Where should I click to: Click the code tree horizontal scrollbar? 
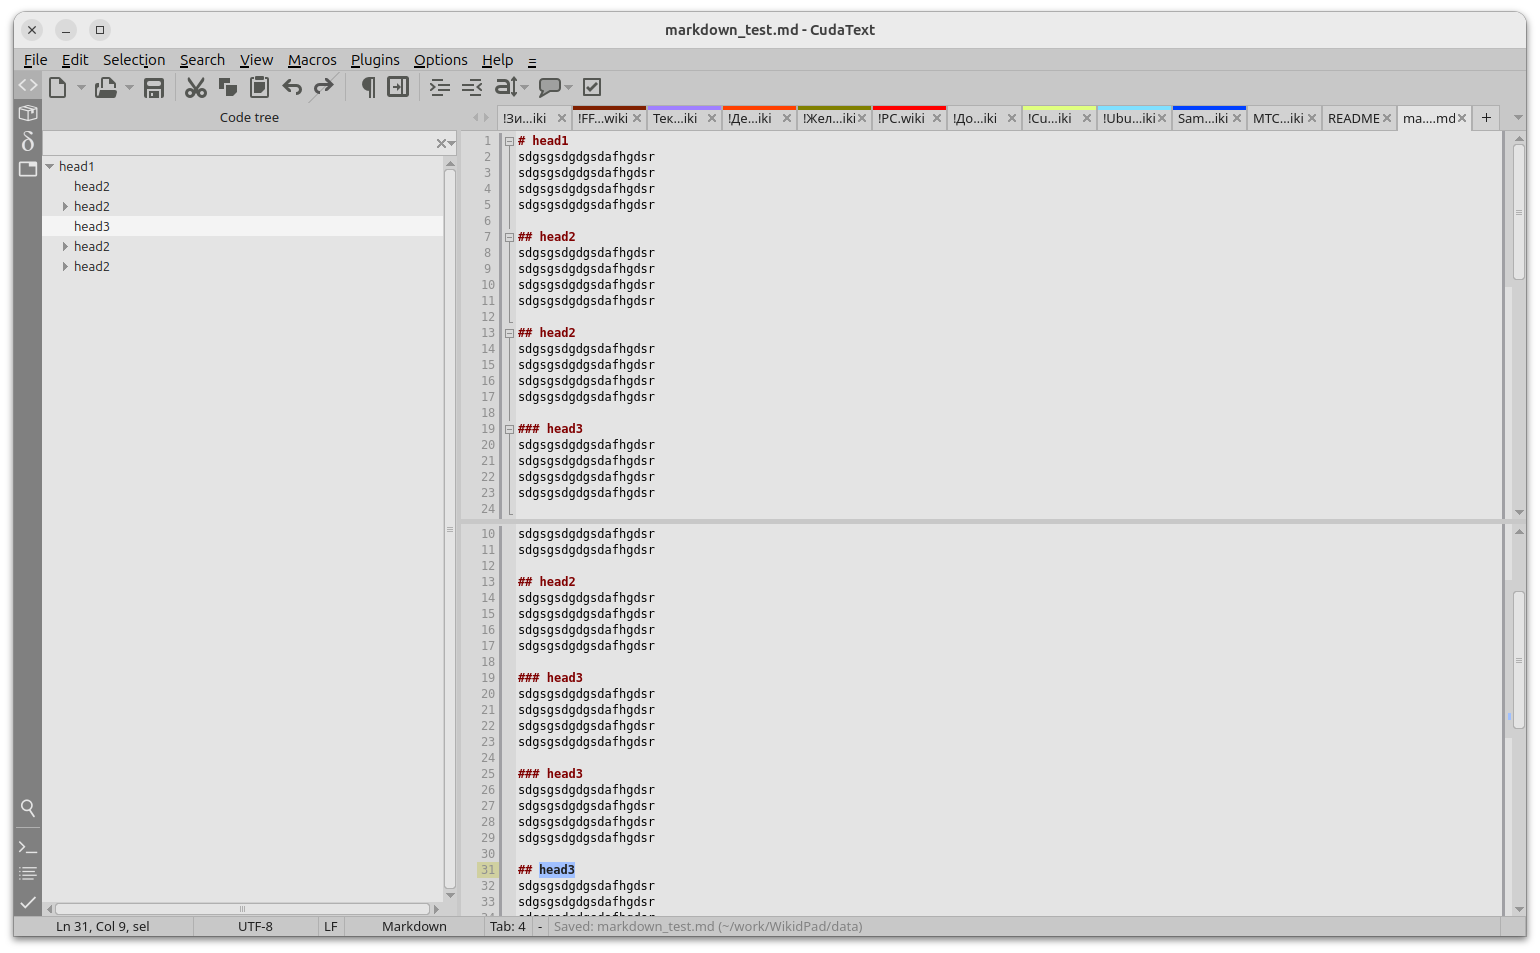[242, 909]
